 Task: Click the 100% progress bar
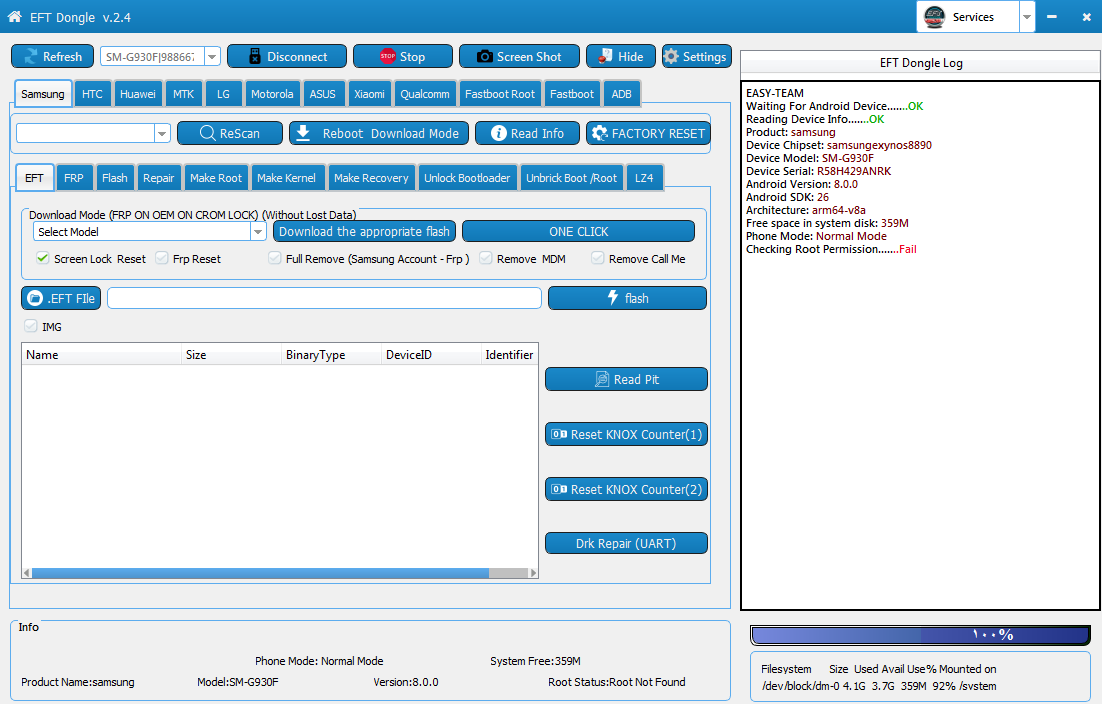(920, 634)
